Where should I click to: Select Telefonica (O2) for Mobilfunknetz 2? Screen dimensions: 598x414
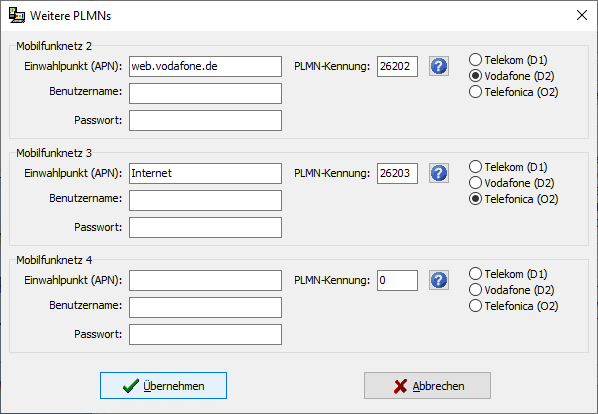[x=513, y=92]
